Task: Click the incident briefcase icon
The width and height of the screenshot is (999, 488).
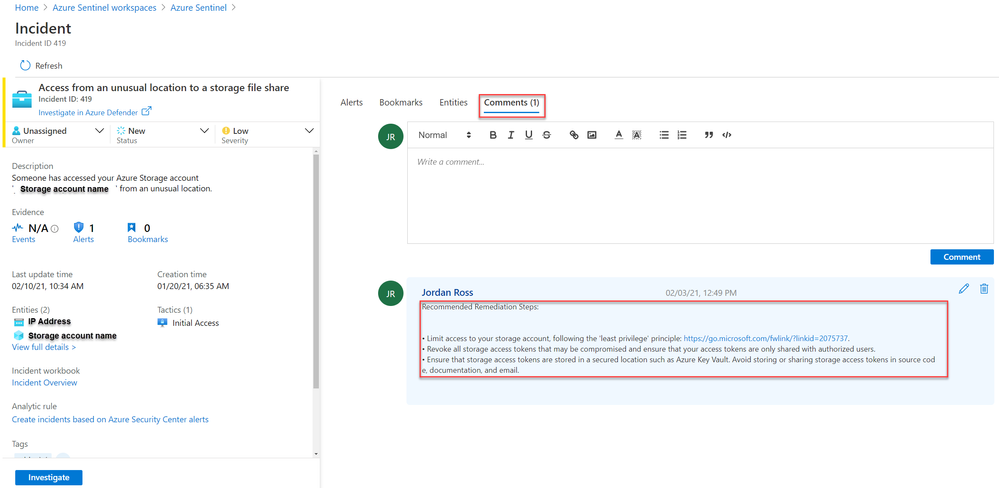Action: point(22,101)
